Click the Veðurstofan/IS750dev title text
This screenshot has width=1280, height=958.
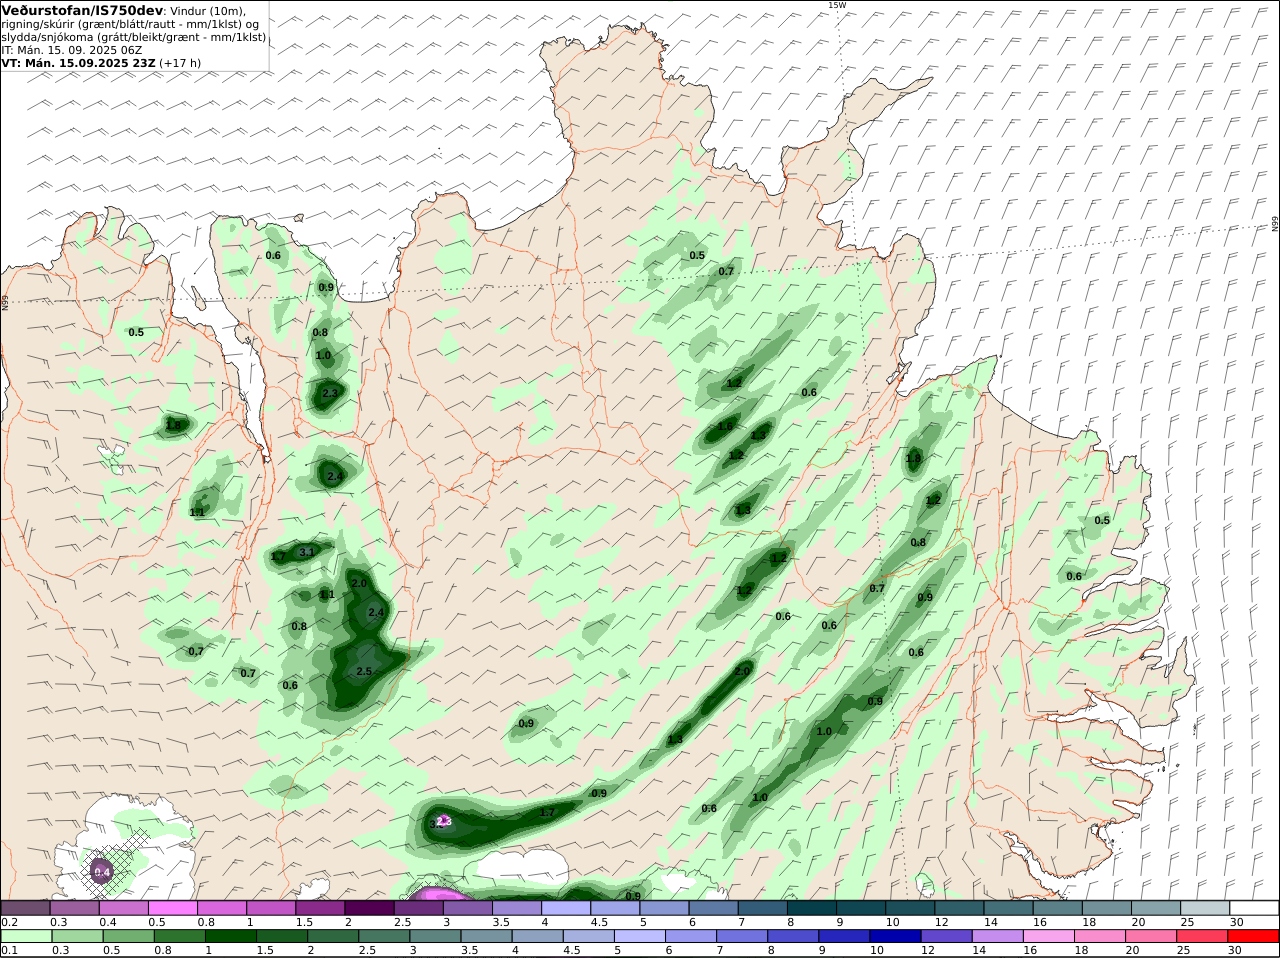tap(82, 10)
